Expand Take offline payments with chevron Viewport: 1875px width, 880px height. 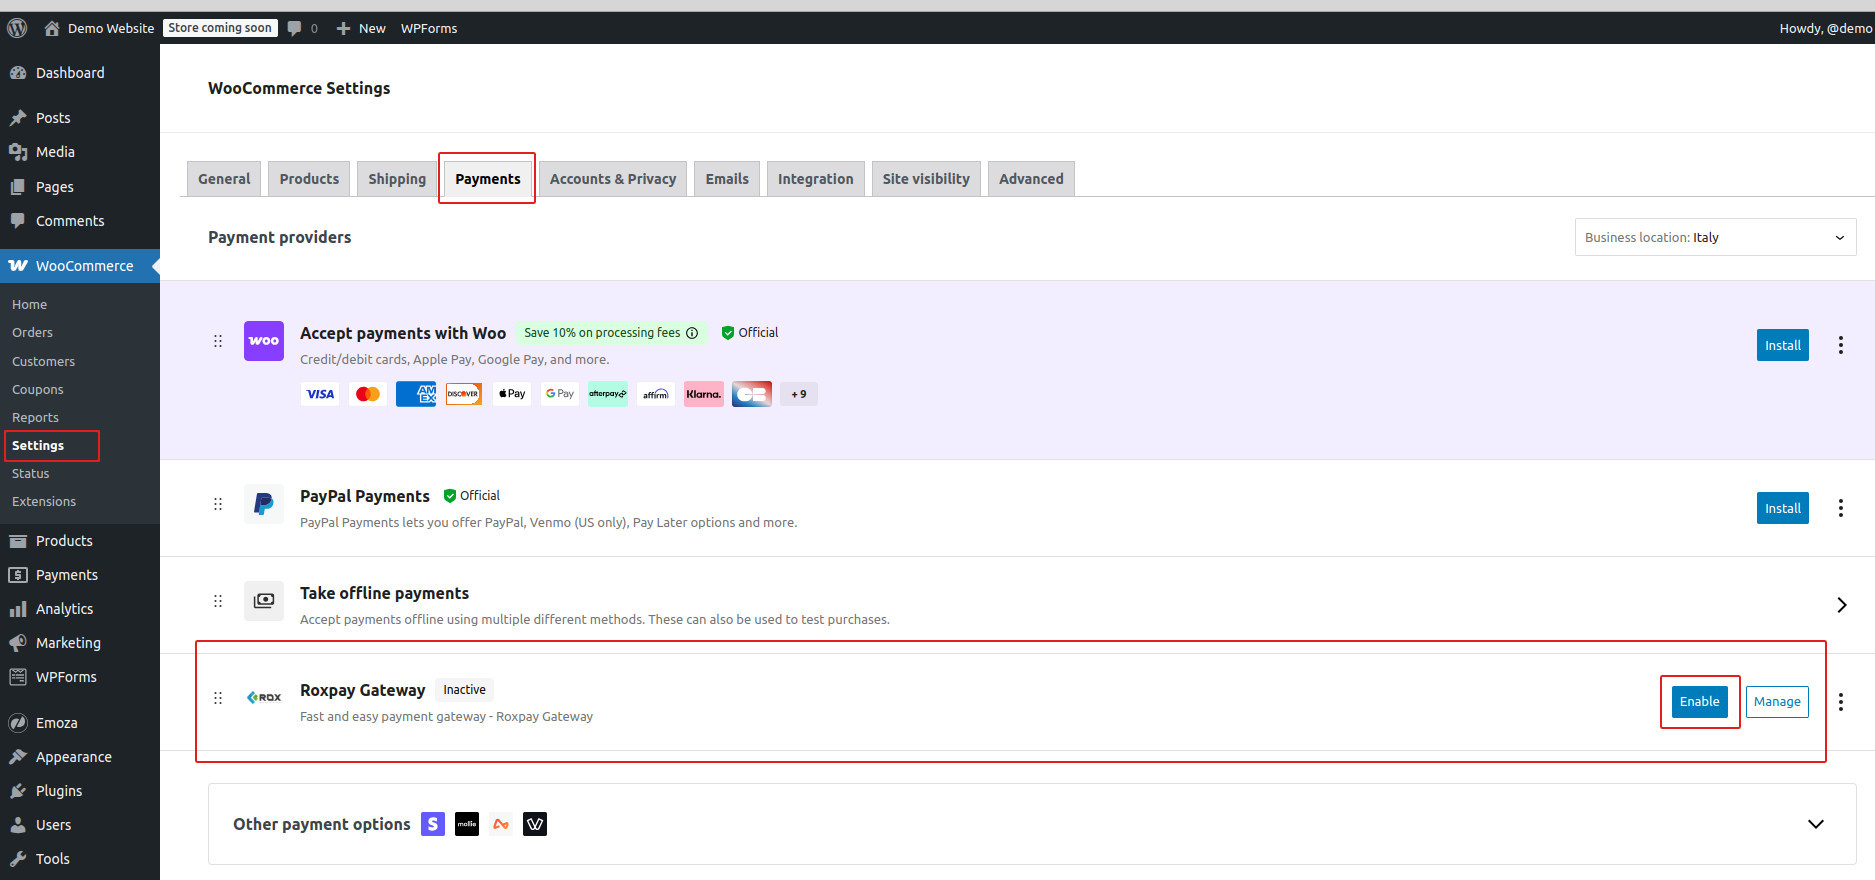point(1841,605)
